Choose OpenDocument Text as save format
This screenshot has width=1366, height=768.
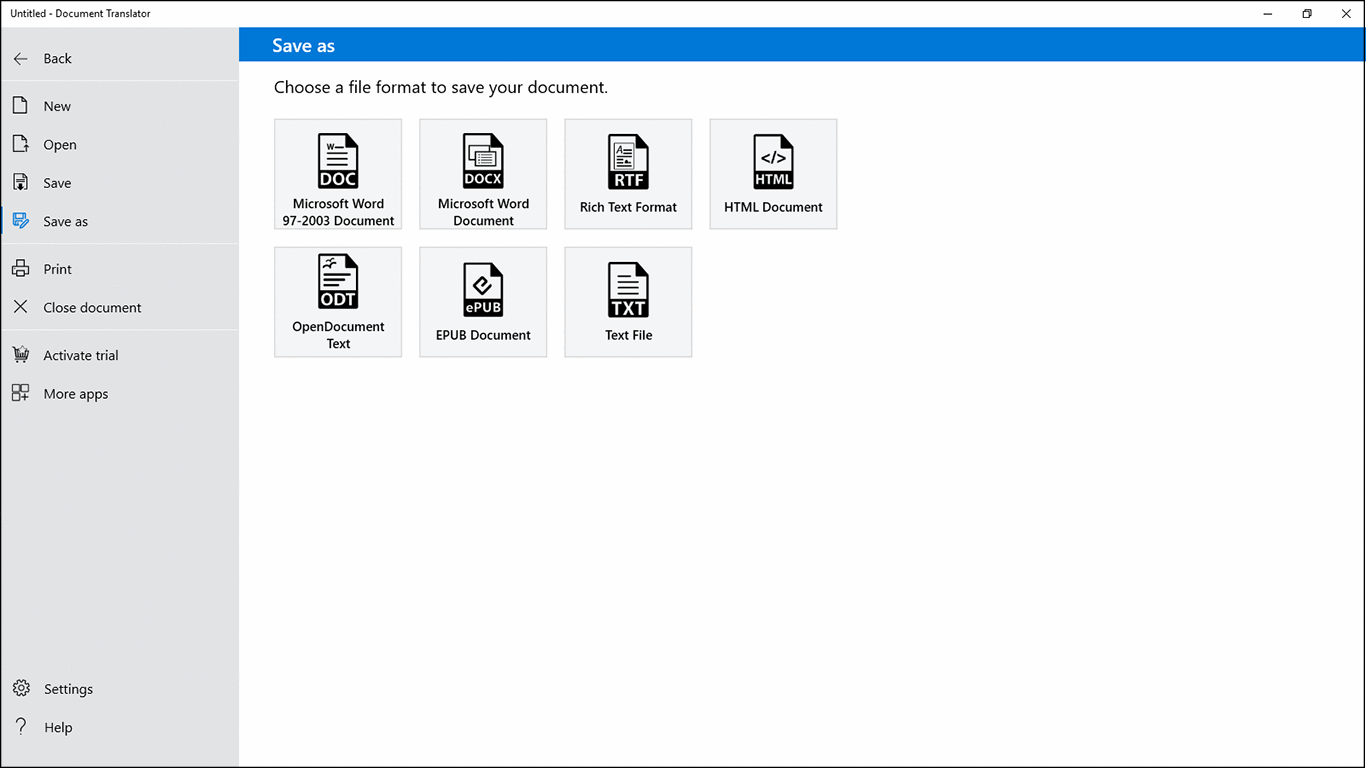pos(338,301)
